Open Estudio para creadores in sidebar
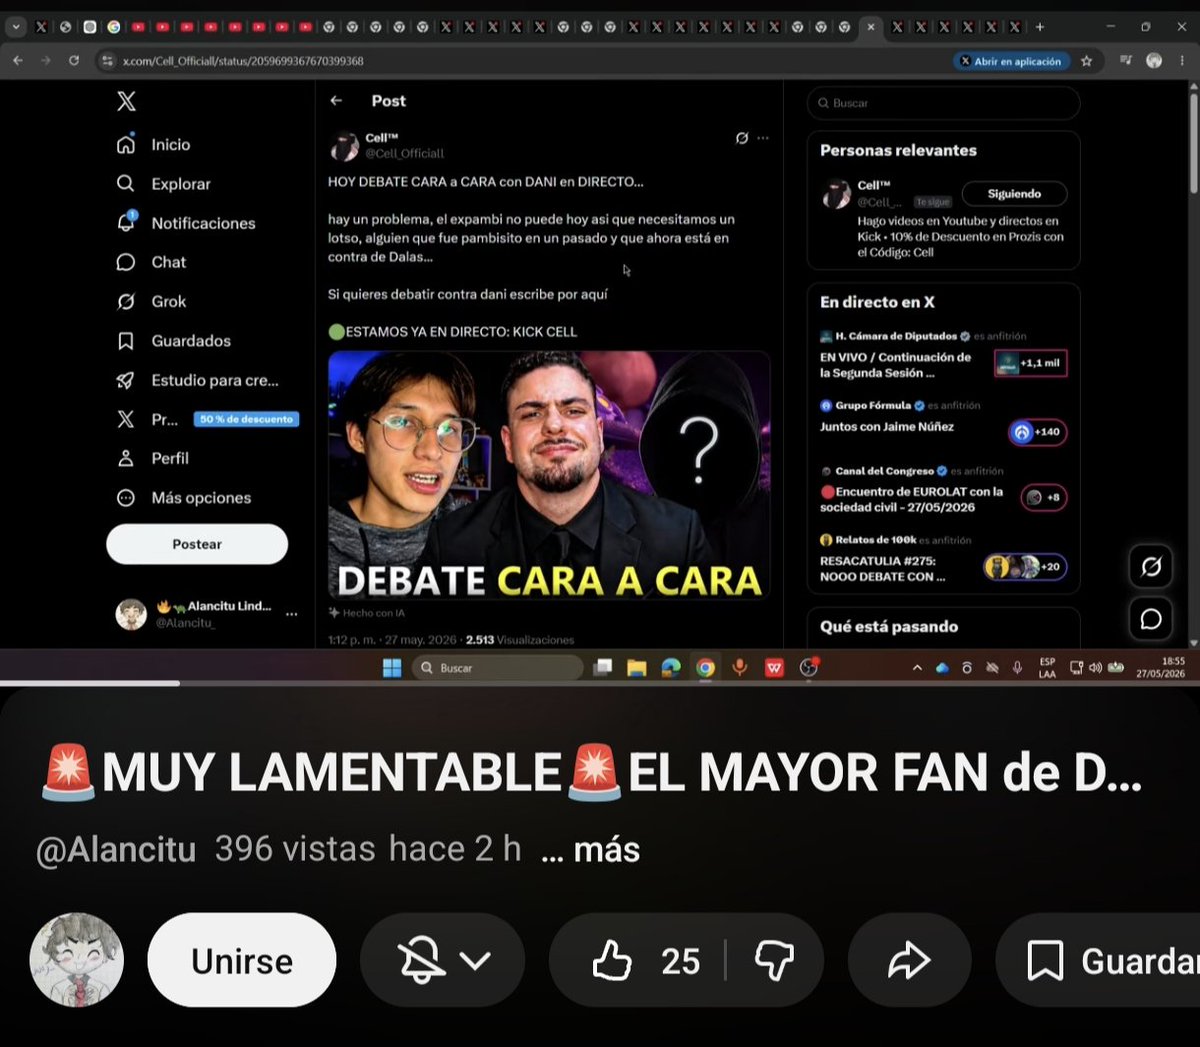1200x1047 pixels. [x=197, y=380]
